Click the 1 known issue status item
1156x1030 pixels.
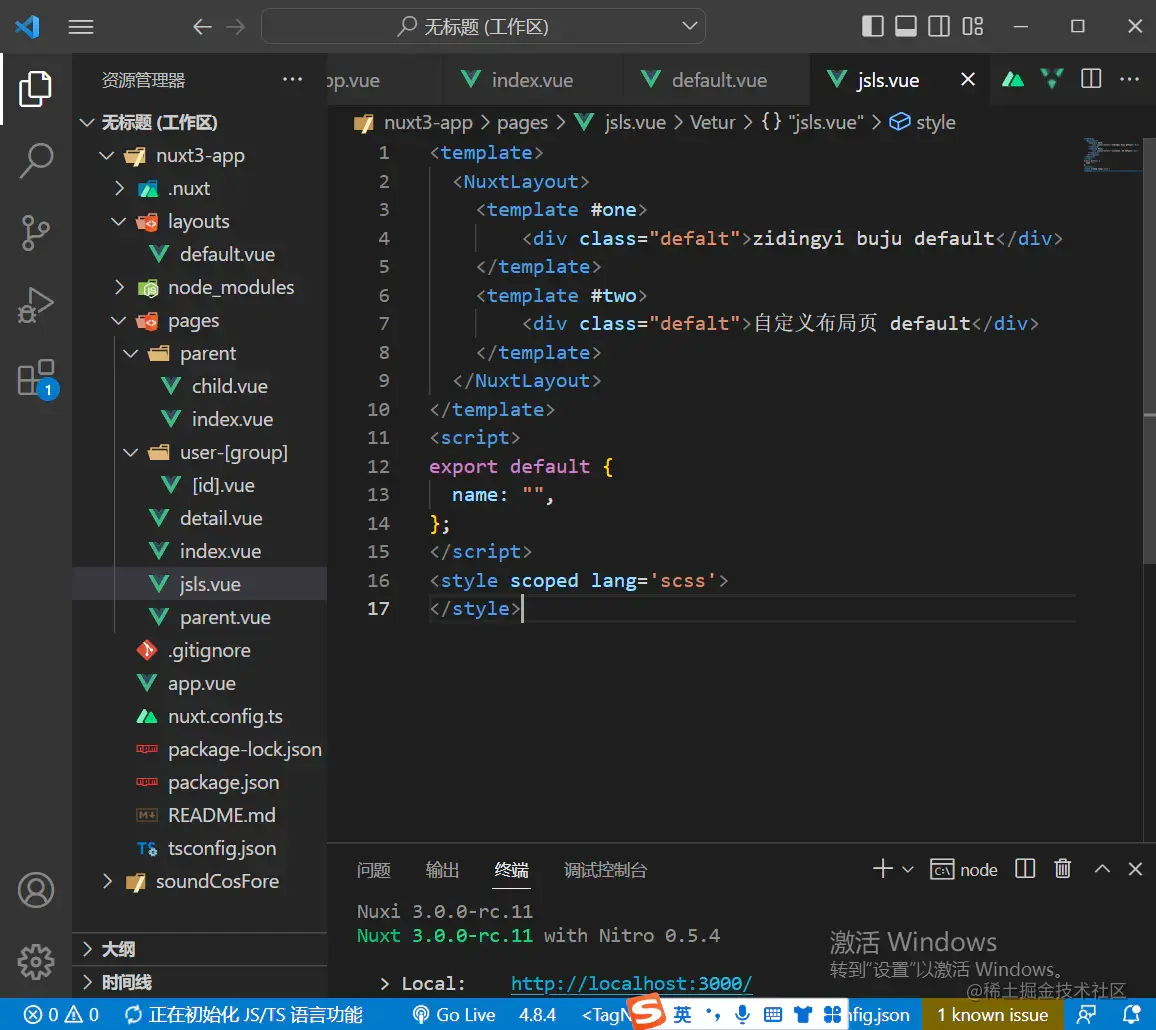coord(992,1015)
